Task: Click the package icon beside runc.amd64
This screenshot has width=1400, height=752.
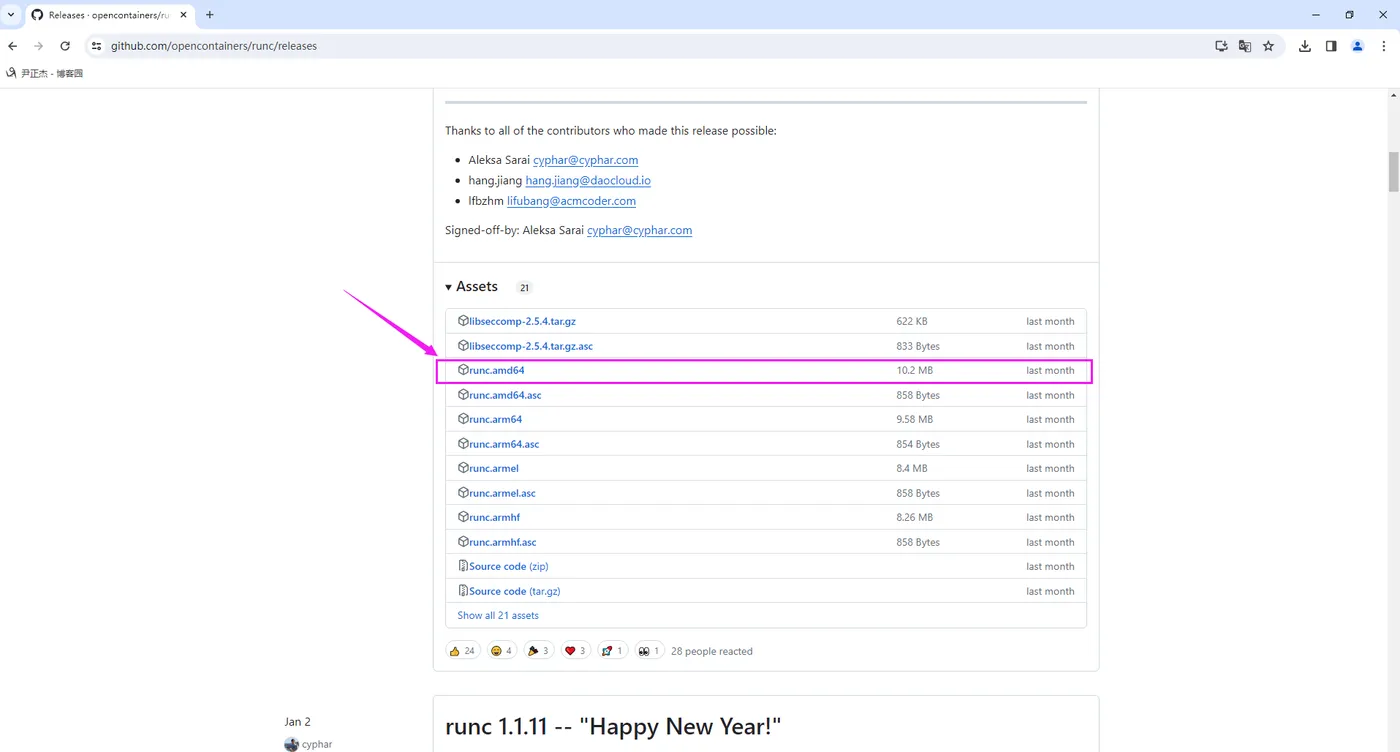Action: click(463, 370)
